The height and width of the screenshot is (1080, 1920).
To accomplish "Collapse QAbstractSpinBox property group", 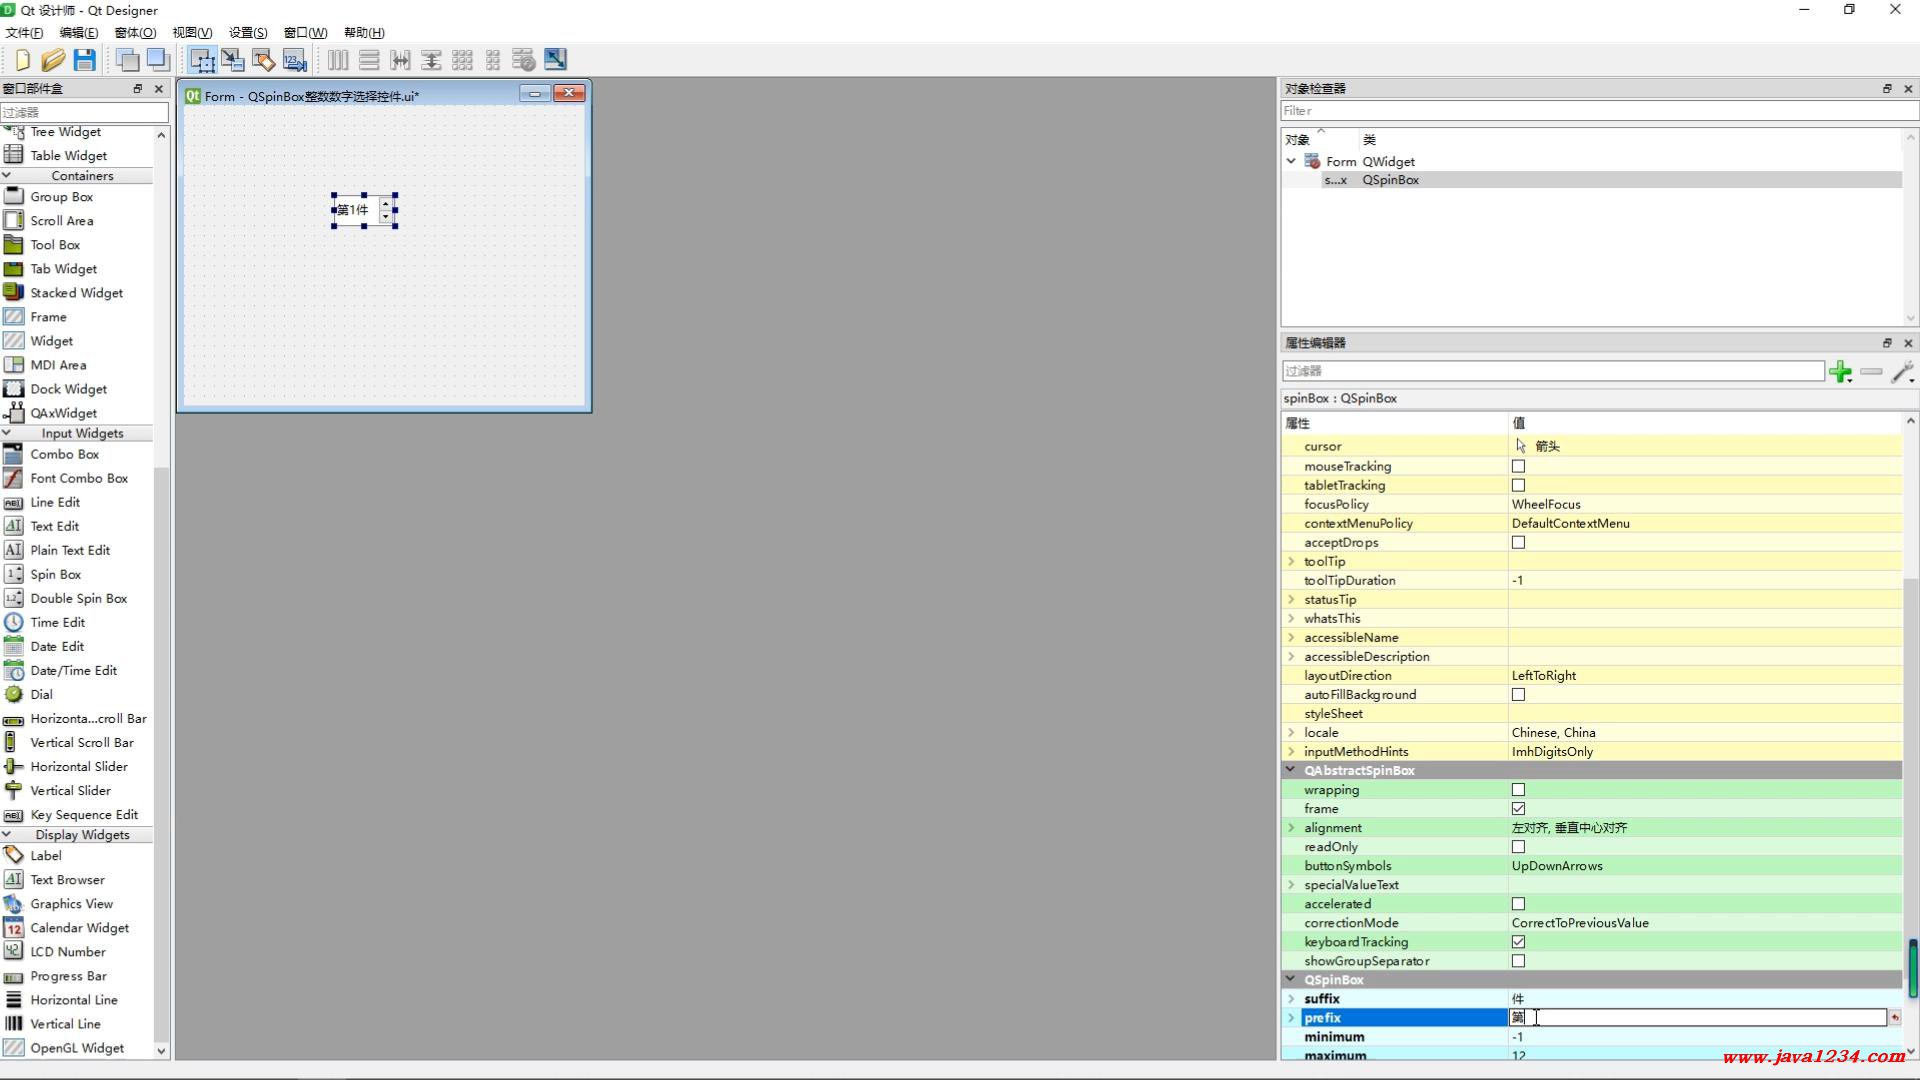I will 1291,771.
